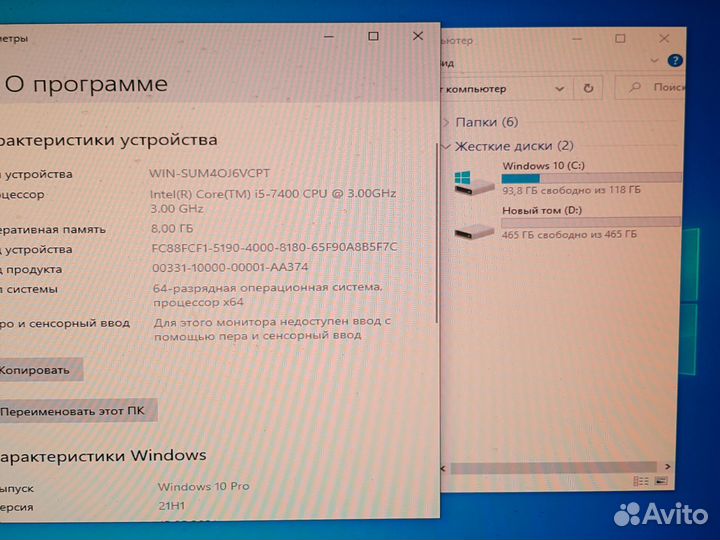Viewport: 720px width, 540px height.
Task: Select product code 00331-10000-00001-AA374
Action: (x=230, y=267)
